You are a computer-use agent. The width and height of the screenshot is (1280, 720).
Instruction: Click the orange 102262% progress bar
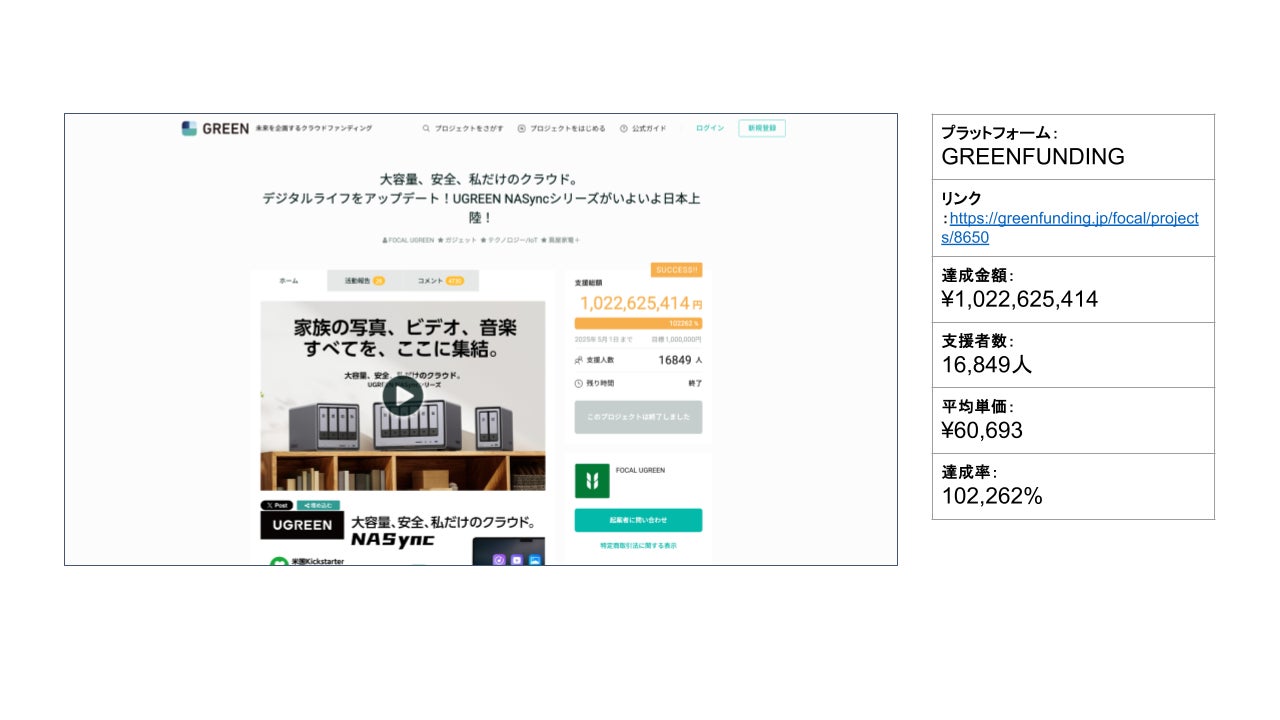tap(638, 323)
